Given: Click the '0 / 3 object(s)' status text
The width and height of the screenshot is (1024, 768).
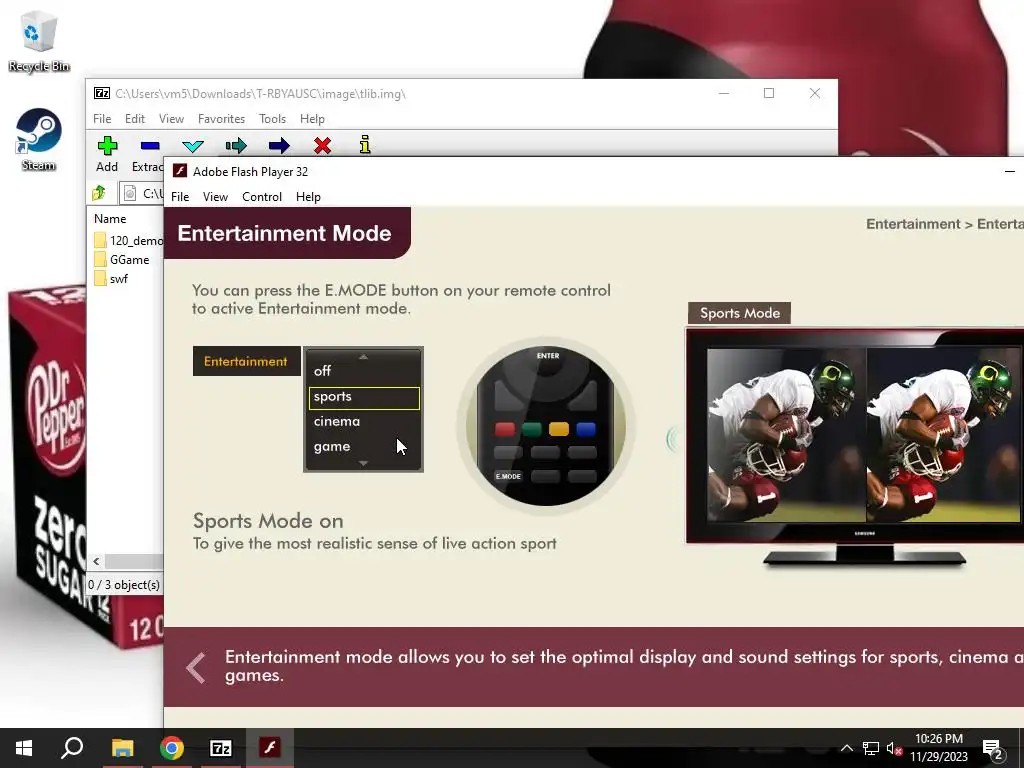Looking at the screenshot, I should (124, 585).
